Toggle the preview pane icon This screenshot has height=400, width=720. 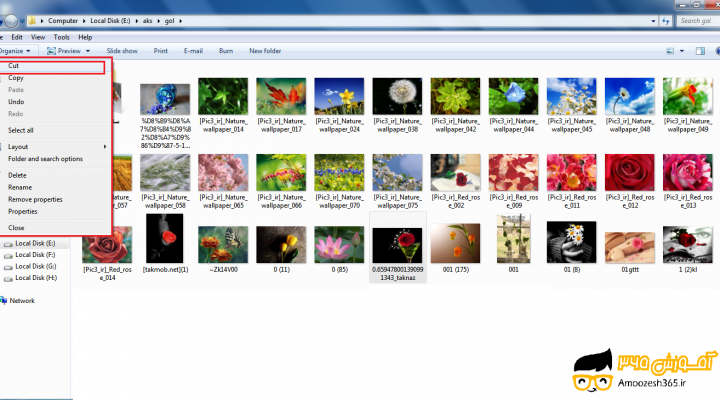[x=700, y=51]
